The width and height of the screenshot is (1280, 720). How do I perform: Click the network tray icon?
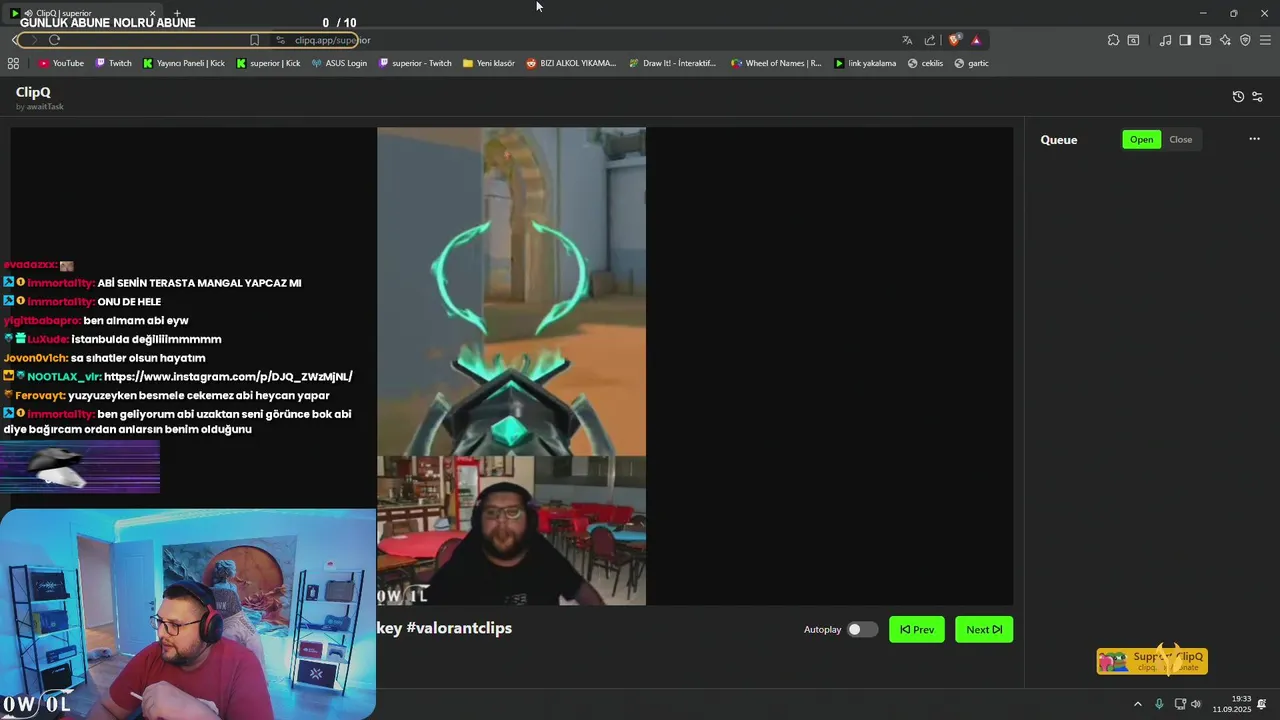pyautogui.click(x=1180, y=704)
